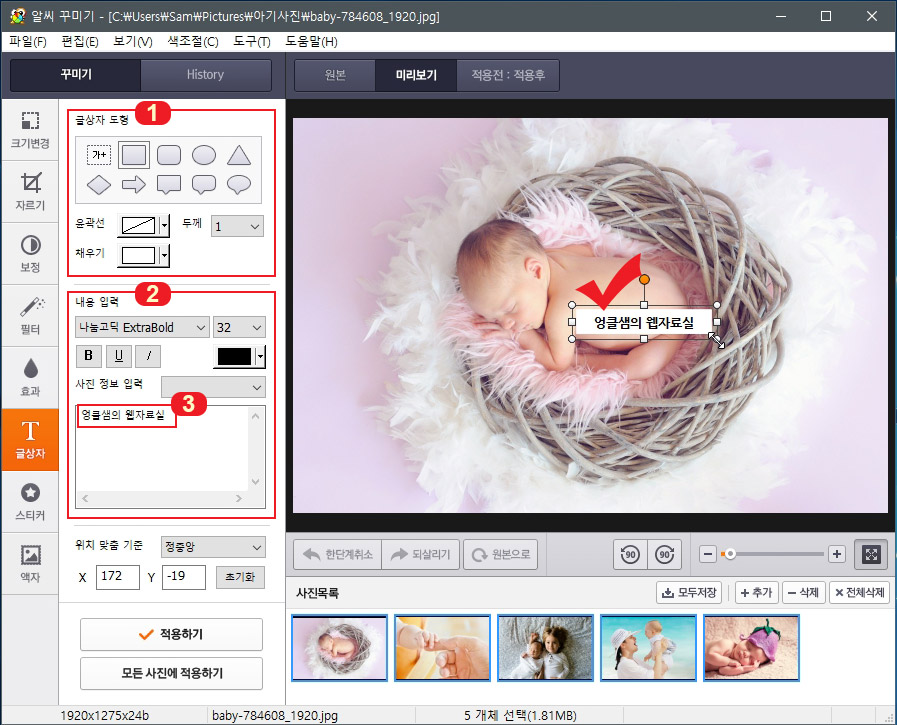
Task: Open the 위치 맞춤 기준 정중앙 dropdown
Action: [x=213, y=547]
